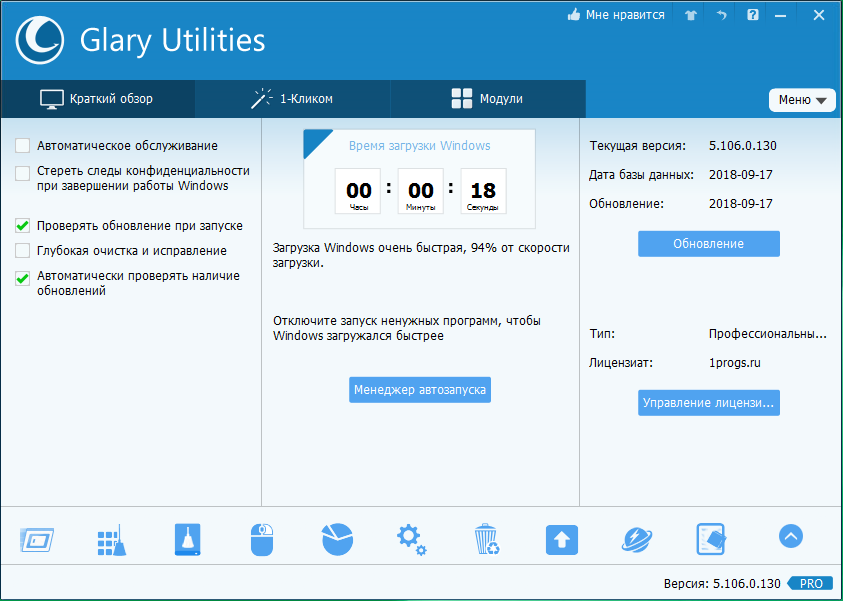The height and width of the screenshot is (601, 843).
Task: Expand the bottom toolbar with the chevron
Action: [790, 536]
